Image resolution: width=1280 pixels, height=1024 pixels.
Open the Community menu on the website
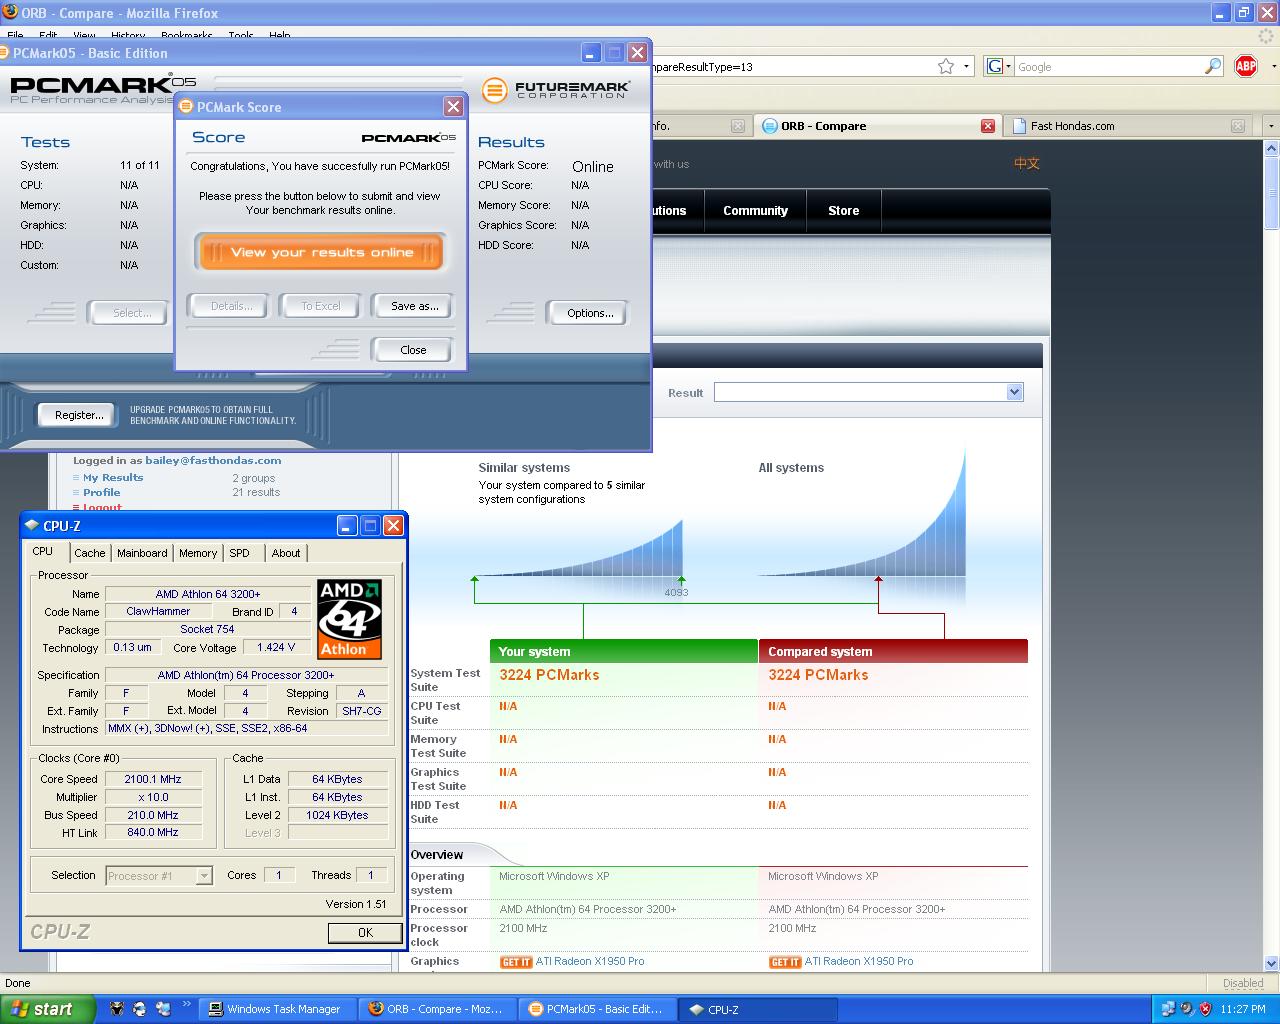click(755, 211)
